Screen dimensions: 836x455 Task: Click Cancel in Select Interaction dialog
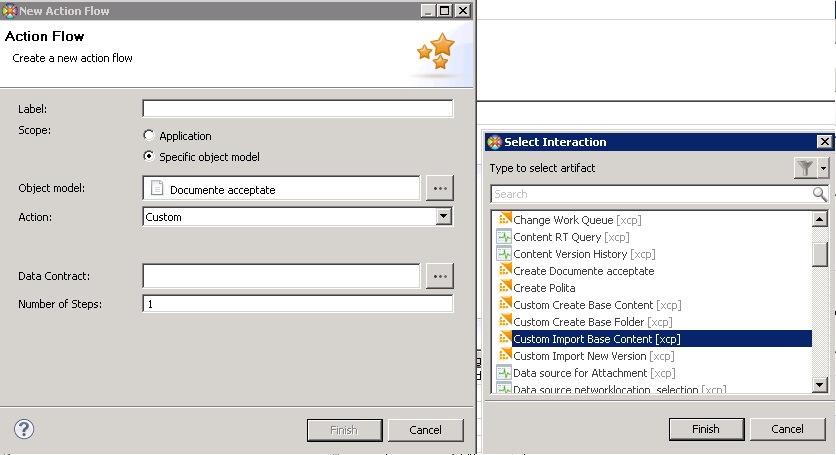pos(787,429)
